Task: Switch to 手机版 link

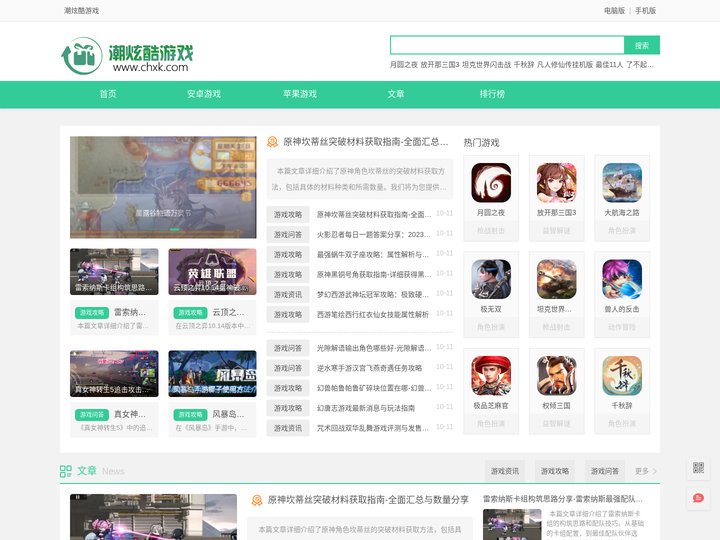Action: point(645,11)
